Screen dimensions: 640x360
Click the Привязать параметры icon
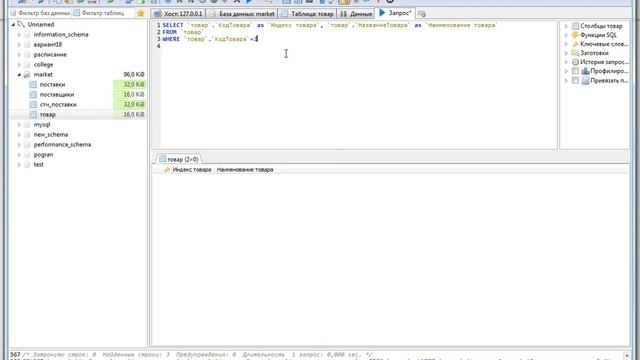(585, 80)
